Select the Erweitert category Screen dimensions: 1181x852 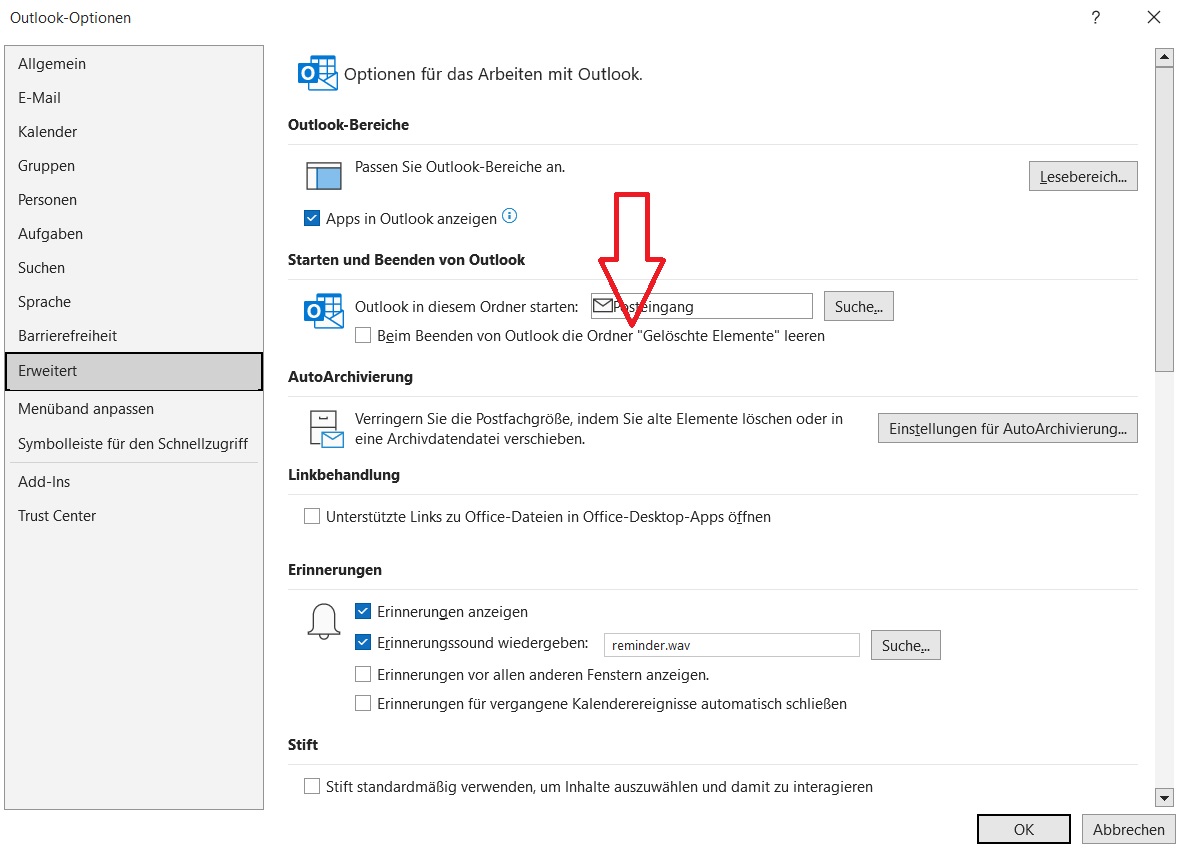pos(134,371)
